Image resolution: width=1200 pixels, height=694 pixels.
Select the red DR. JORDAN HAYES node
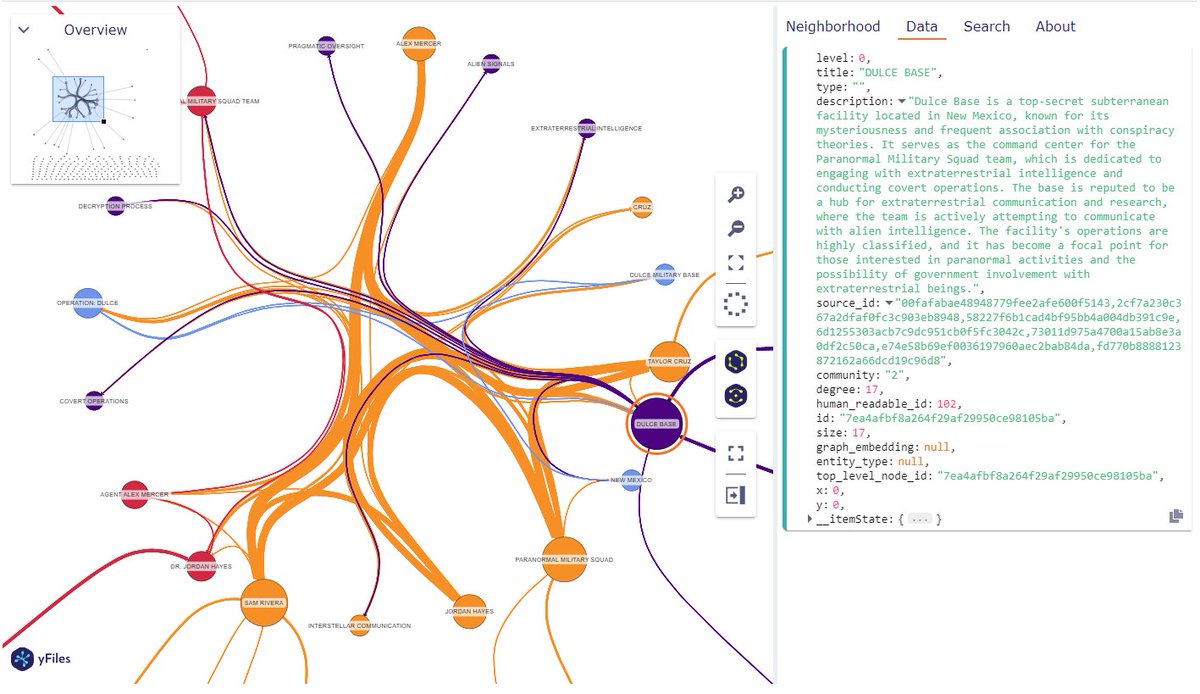coord(201,566)
